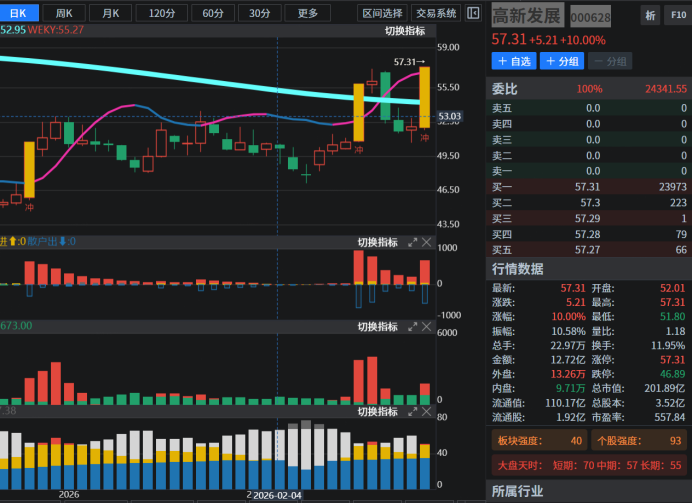Close the first indicator sub-chart panel

[427, 242]
